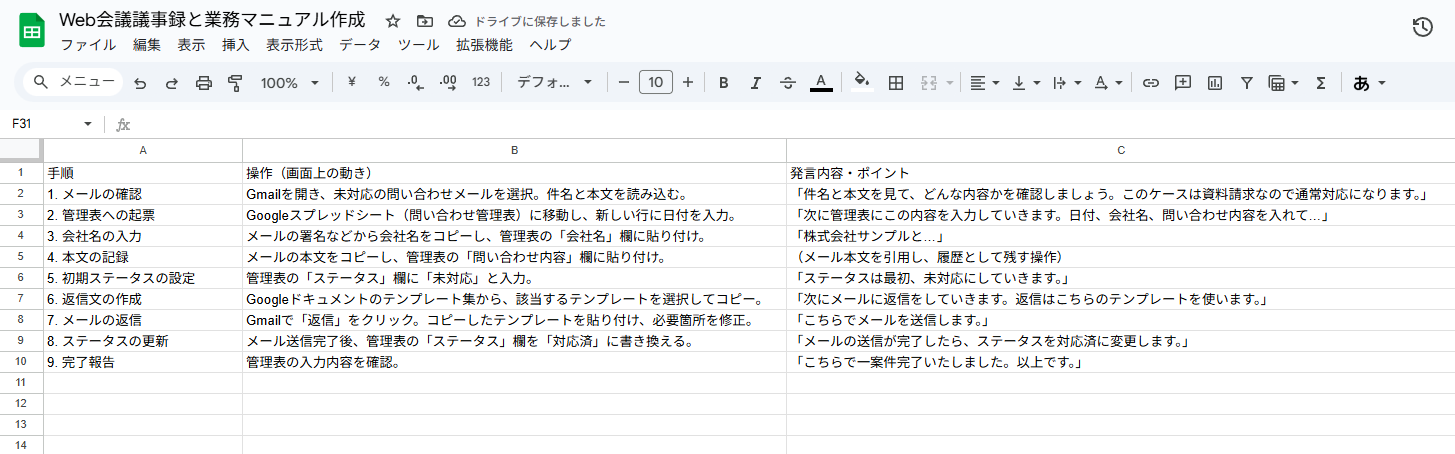Select column A header
This screenshot has width=1455, height=454.
(x=143, y=150)
